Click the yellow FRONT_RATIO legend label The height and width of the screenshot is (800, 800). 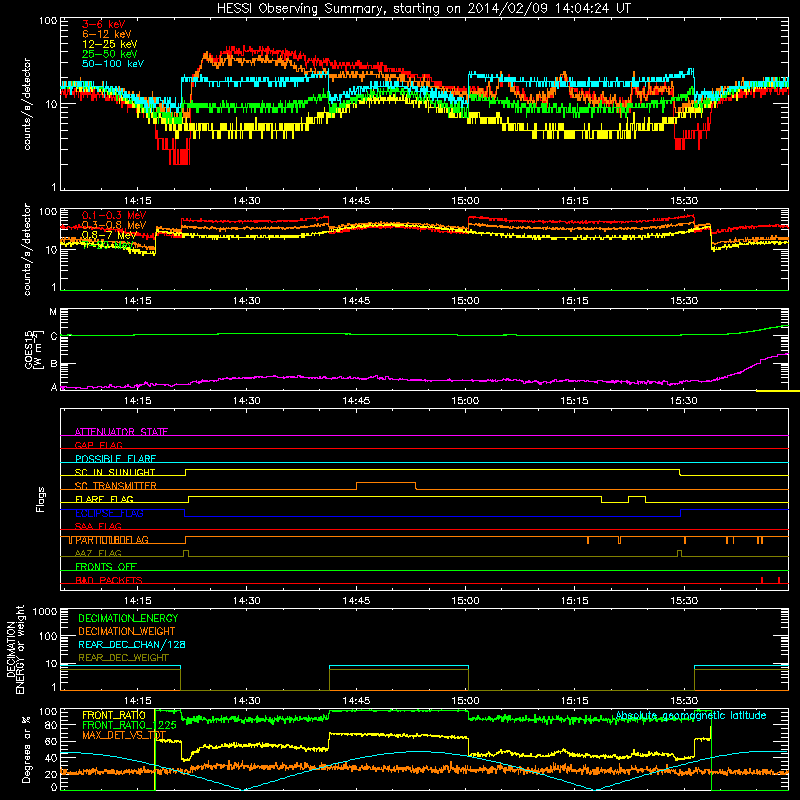point(114,715)
